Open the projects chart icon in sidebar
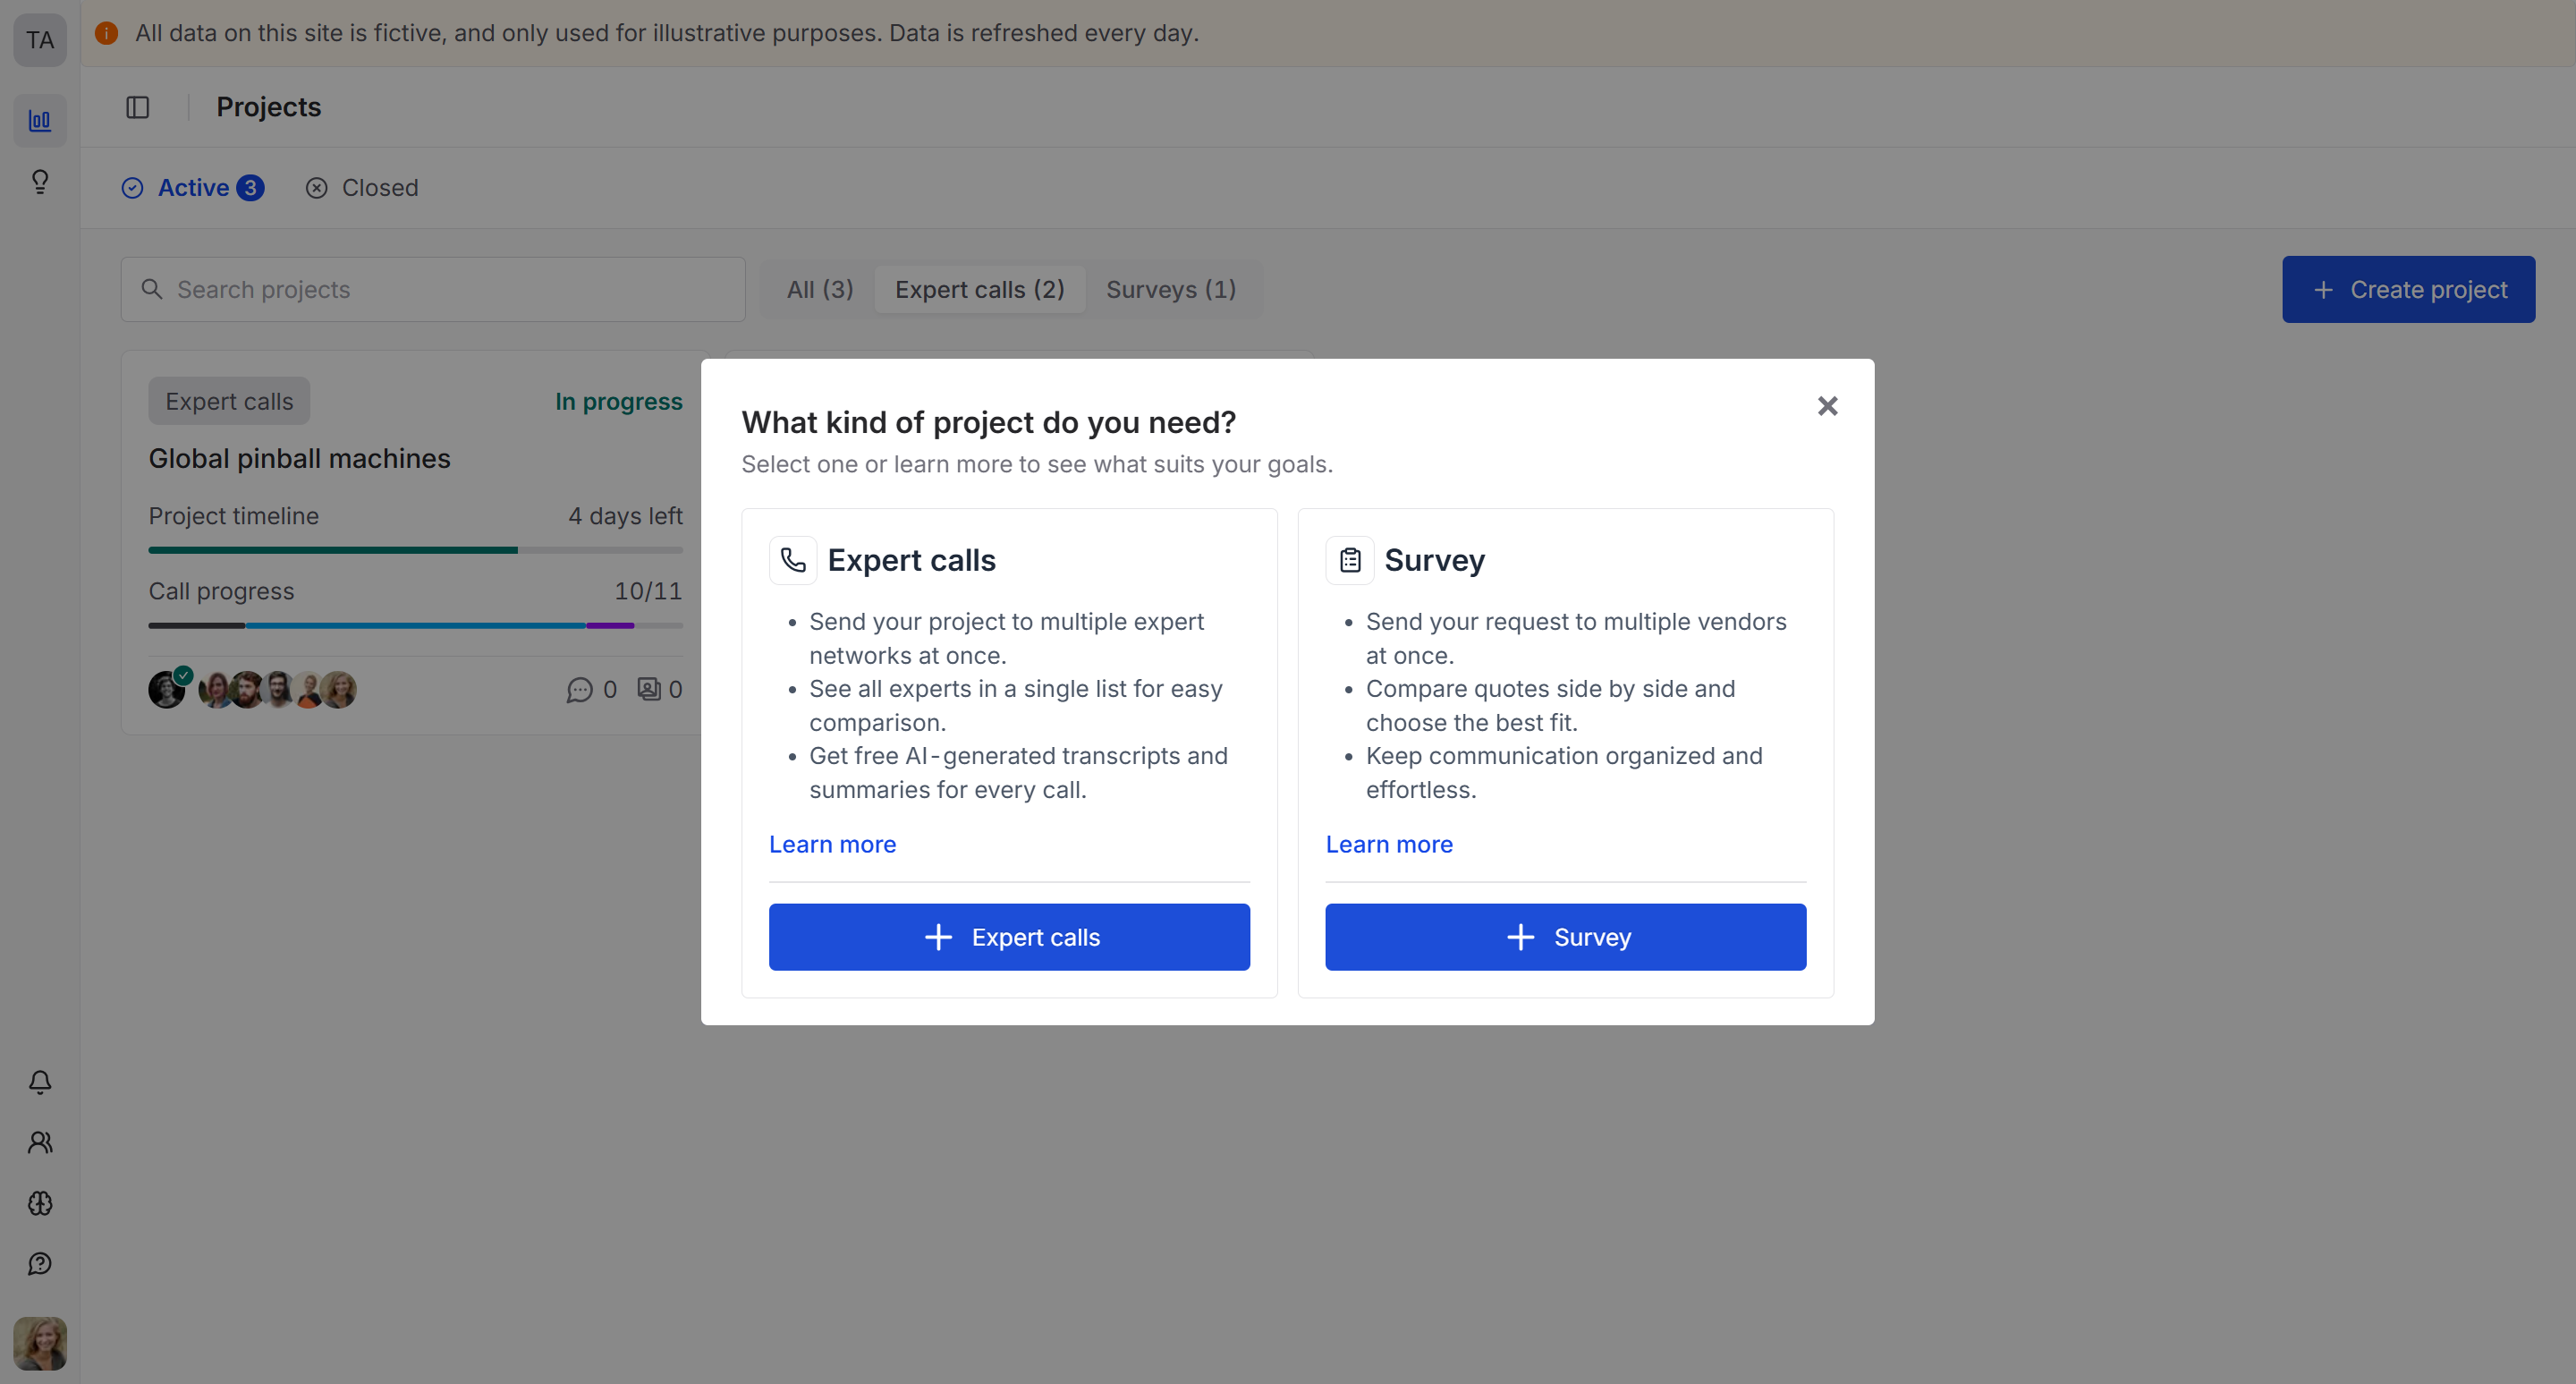 click(40, 121)
